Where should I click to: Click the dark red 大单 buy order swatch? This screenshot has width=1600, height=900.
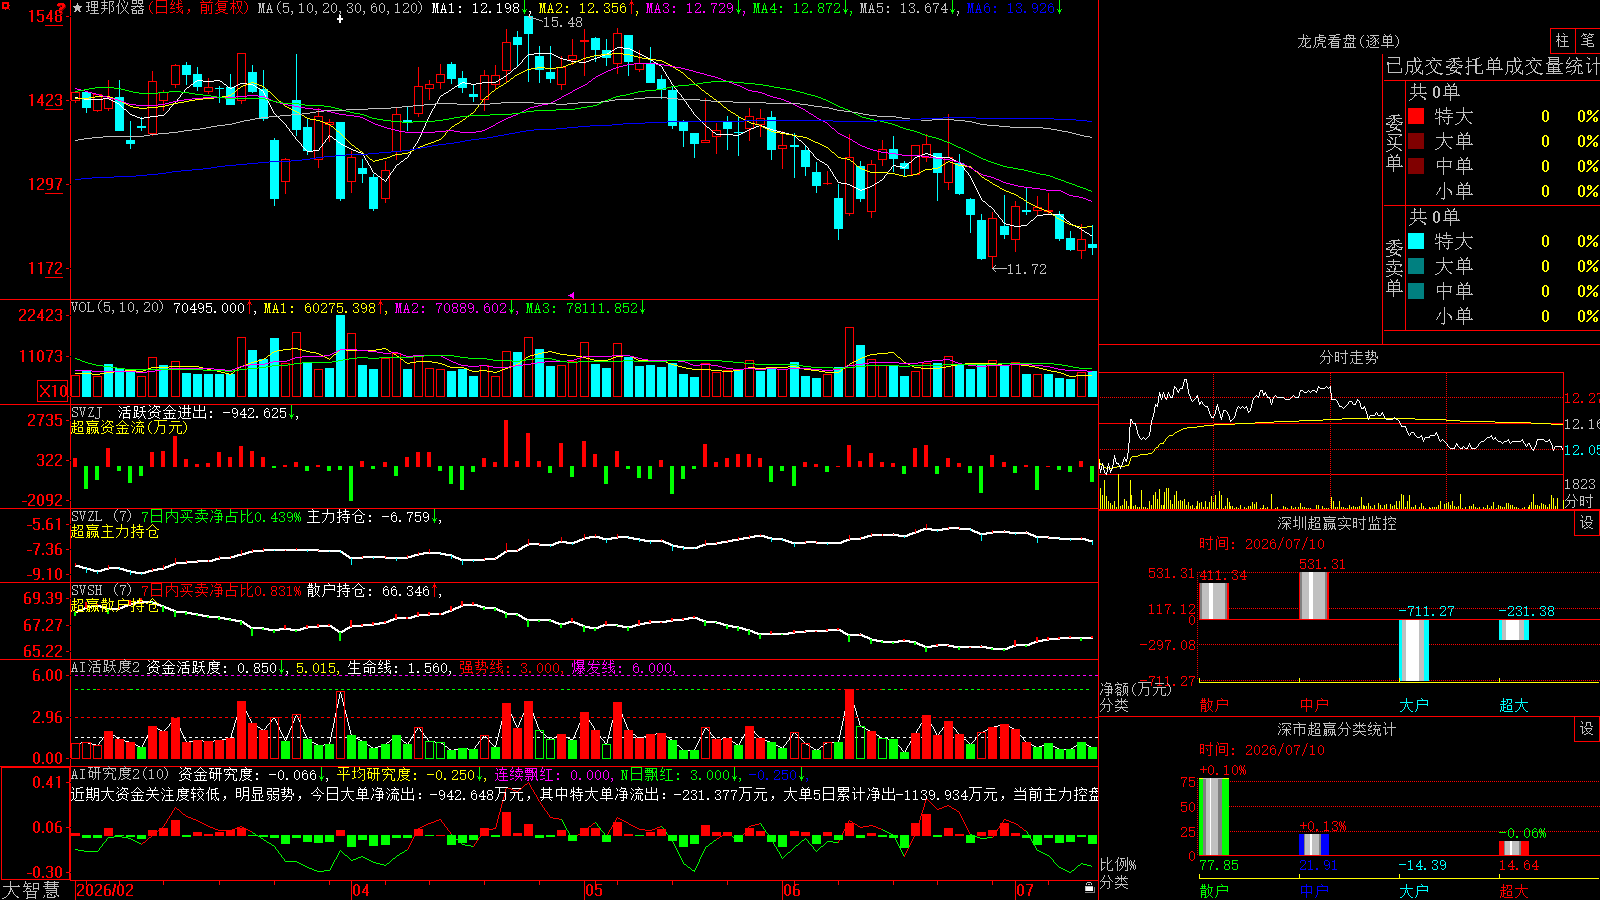pos(1416,141)
